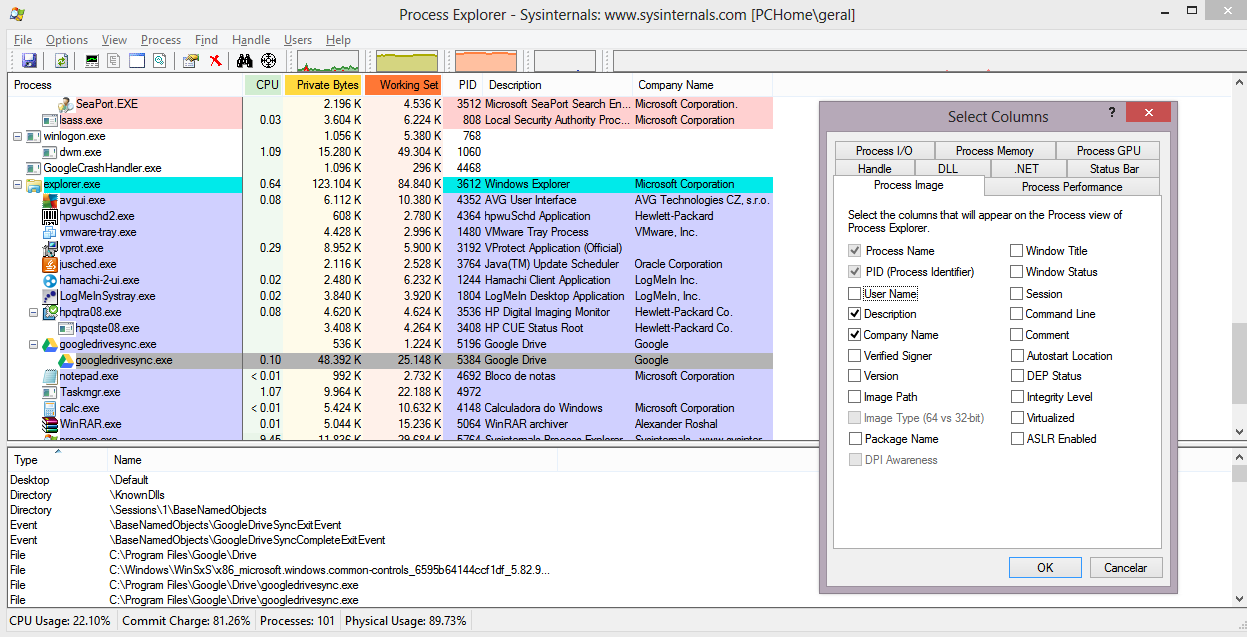Open Find Handle or DLL search
This screenshot has height=637, width=1247.
click(244, 60)
